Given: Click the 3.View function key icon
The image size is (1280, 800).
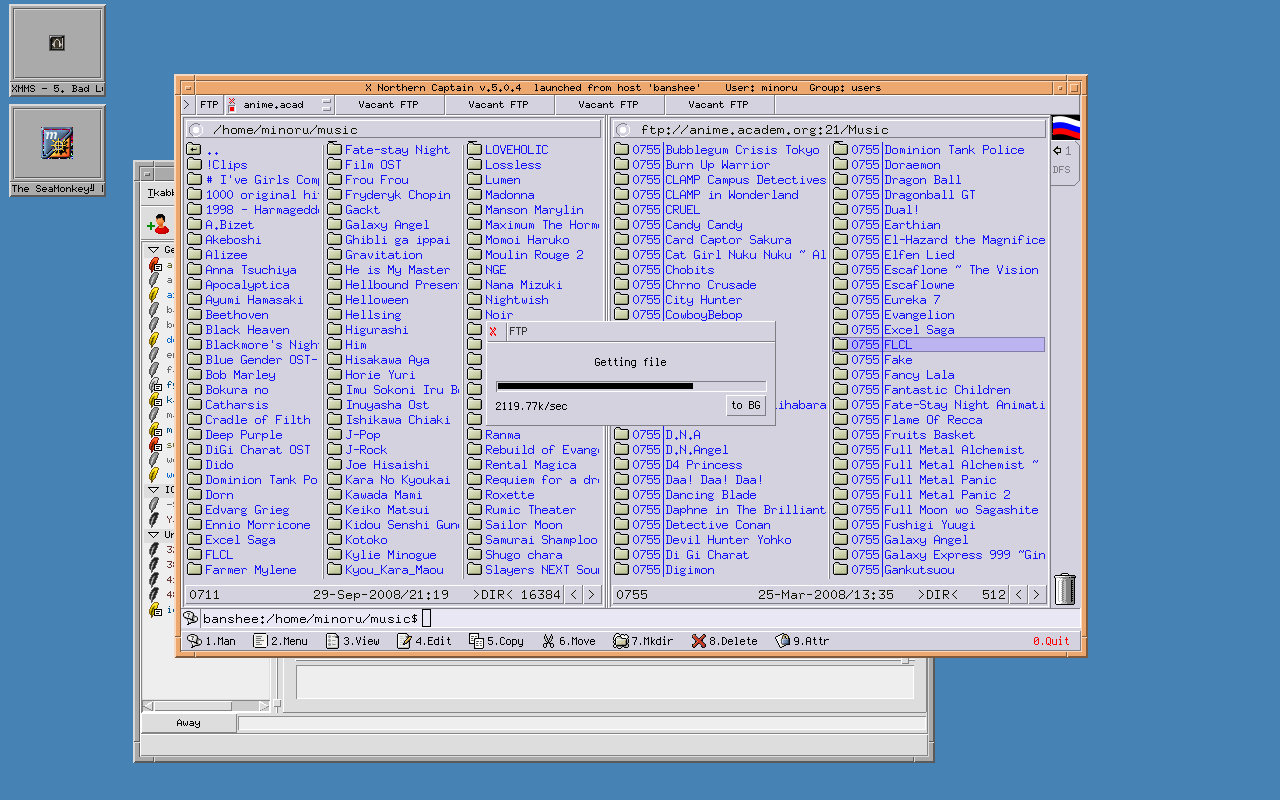Looking at the screenshot, I should (x=333, y=641).
